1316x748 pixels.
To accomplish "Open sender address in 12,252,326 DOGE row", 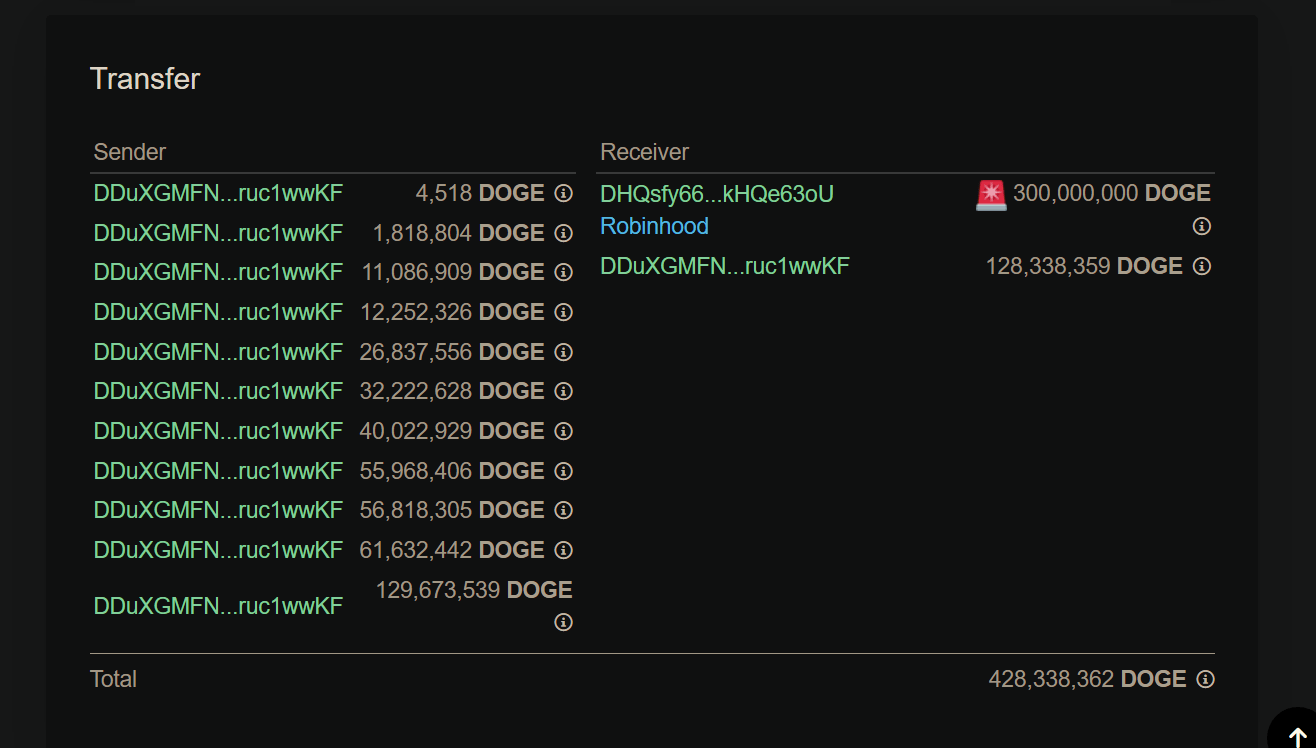I will [x=218, y=312].
